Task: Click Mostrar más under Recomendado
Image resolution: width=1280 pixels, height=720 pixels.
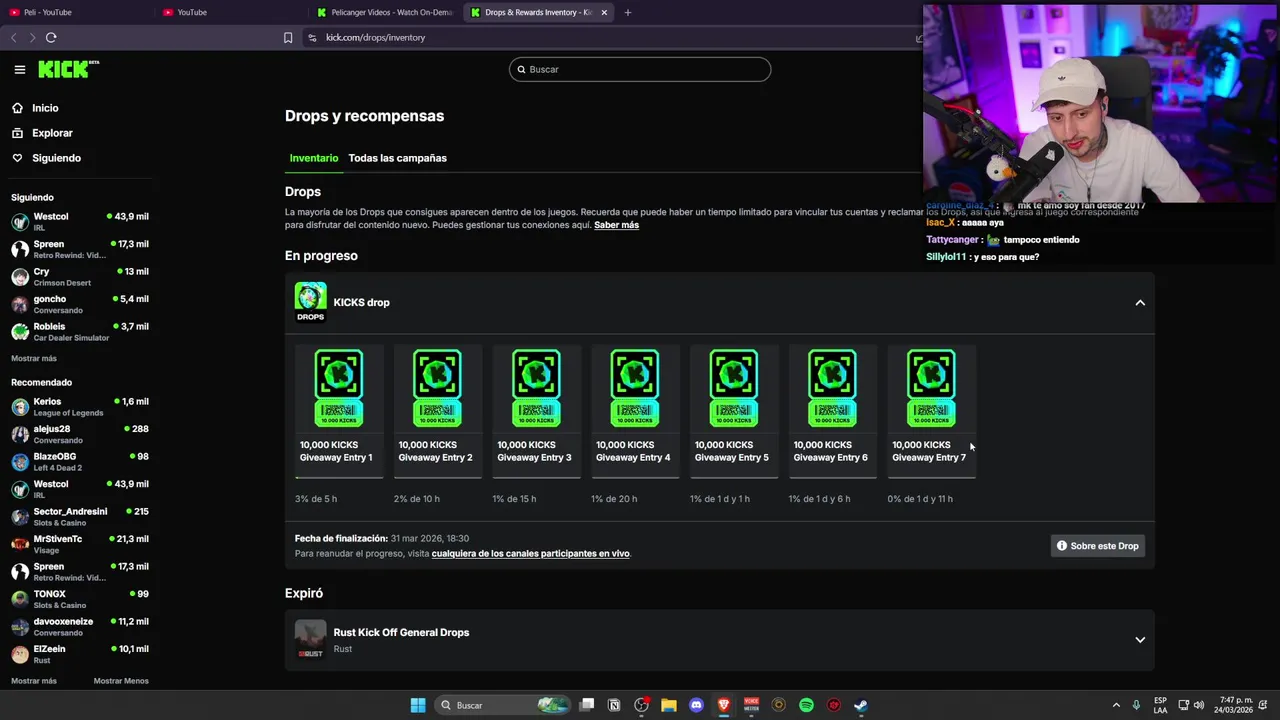Action: point(34,681)
